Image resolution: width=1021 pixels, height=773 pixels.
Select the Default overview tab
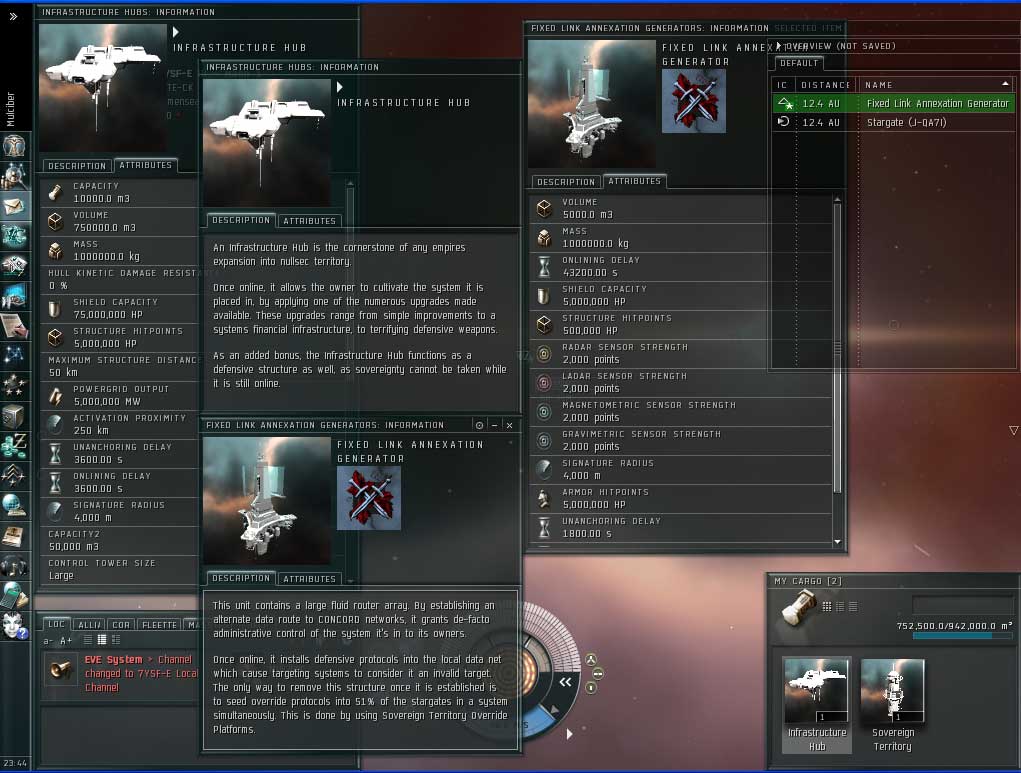[x=799, y=63]
